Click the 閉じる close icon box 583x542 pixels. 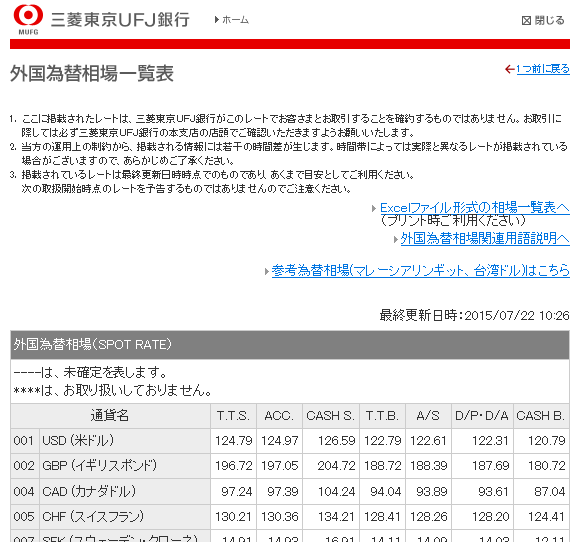(x=526, y=20)
